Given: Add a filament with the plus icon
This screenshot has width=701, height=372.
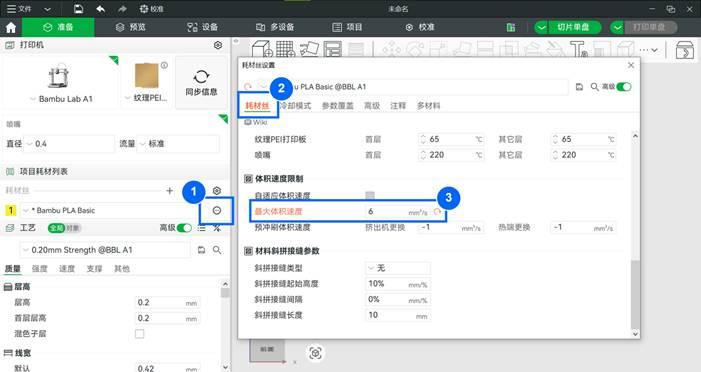Looking at the screenshot, I should pyautogui.click(x=169, y=191).
